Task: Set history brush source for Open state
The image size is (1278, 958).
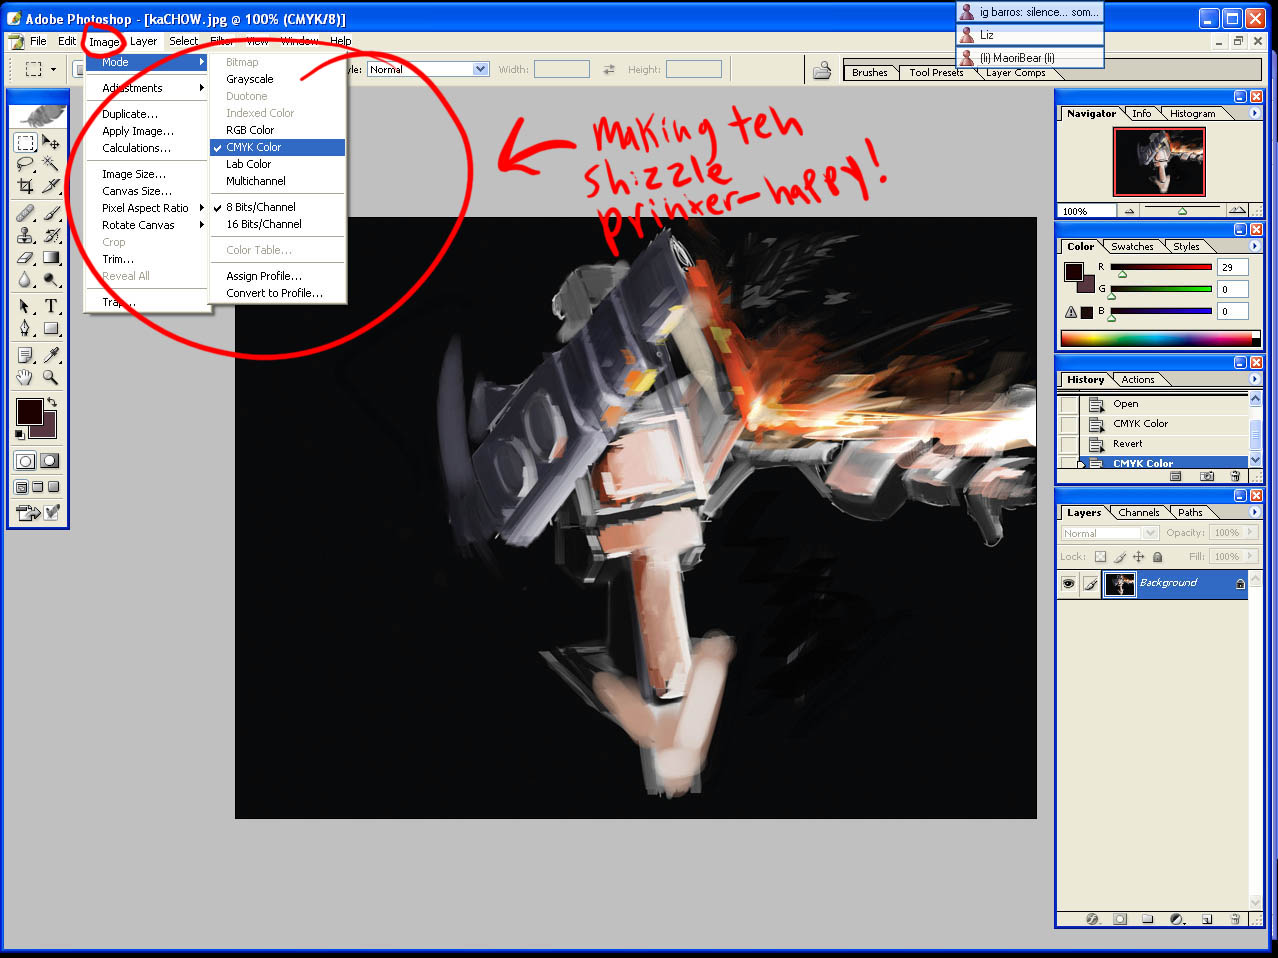Action: point(1069,404)
